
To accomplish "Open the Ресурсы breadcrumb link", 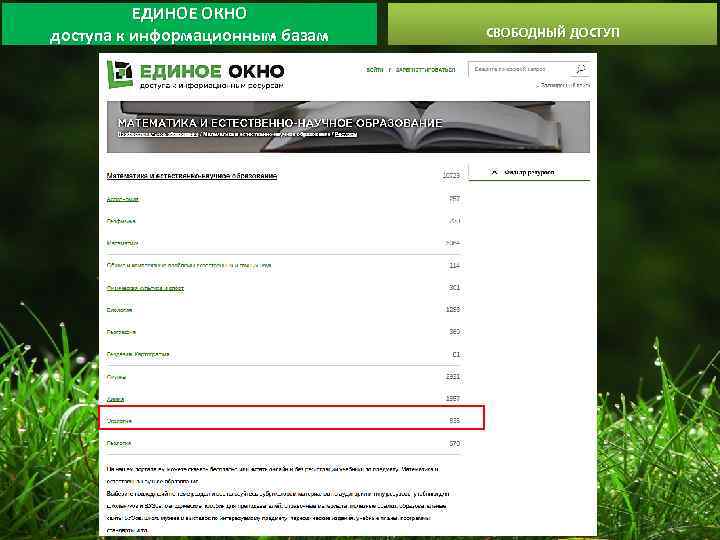I will tap(346, 135).
